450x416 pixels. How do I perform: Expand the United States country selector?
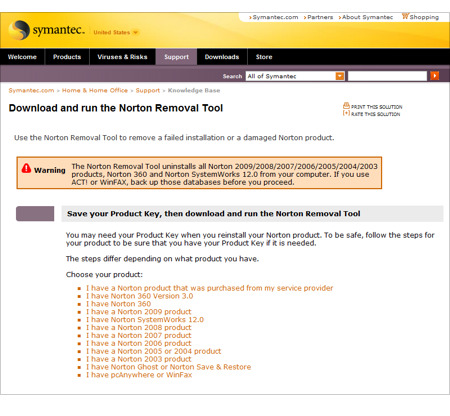pyautogui.click(x=115, y=32)
